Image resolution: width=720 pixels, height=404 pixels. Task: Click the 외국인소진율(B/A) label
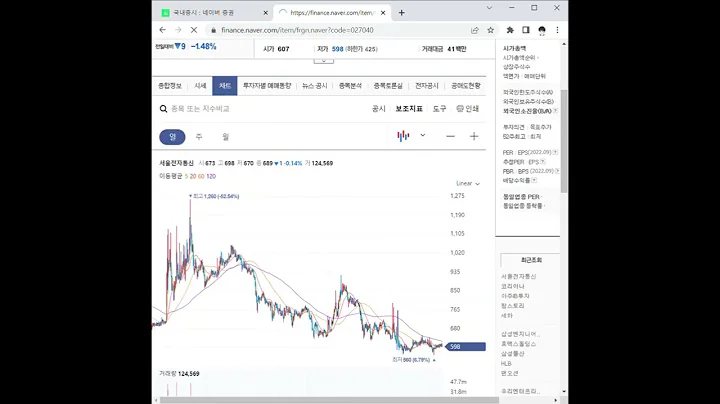527,111
